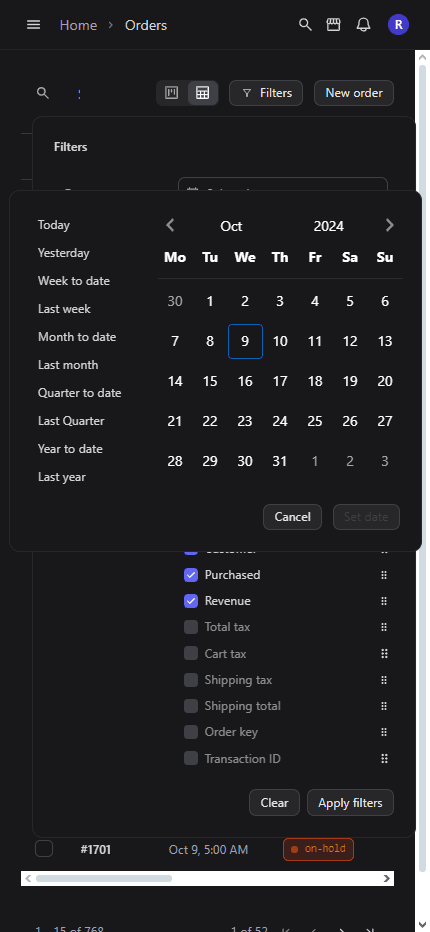The image size is (430, 932).
Task: Switch to the table view icon
Action: (203, 93)
